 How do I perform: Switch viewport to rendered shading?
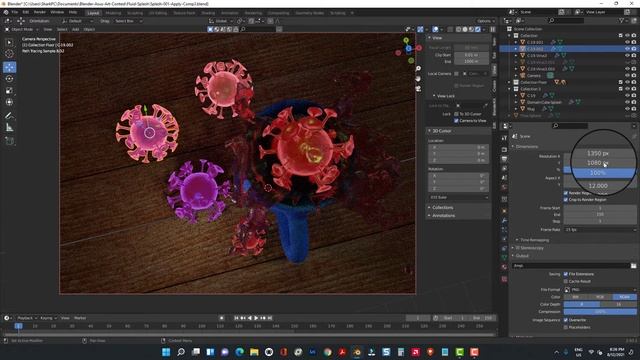click(x=478, y=29)
